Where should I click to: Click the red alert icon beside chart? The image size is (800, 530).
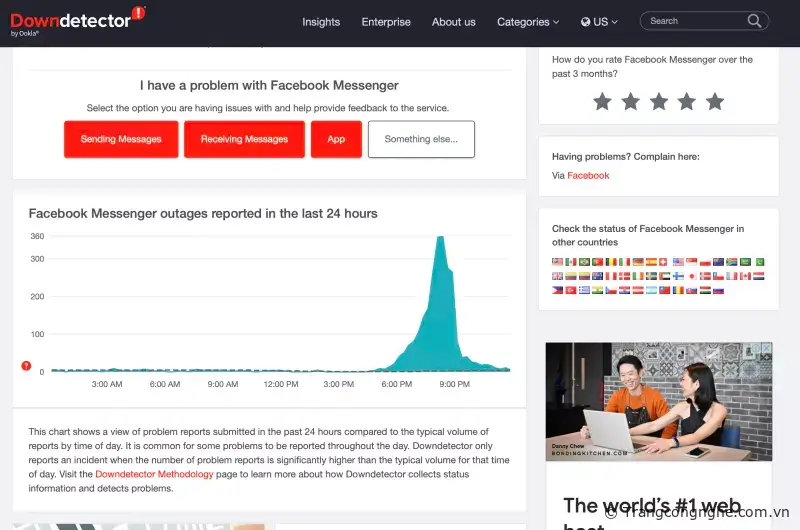point(27,366)
